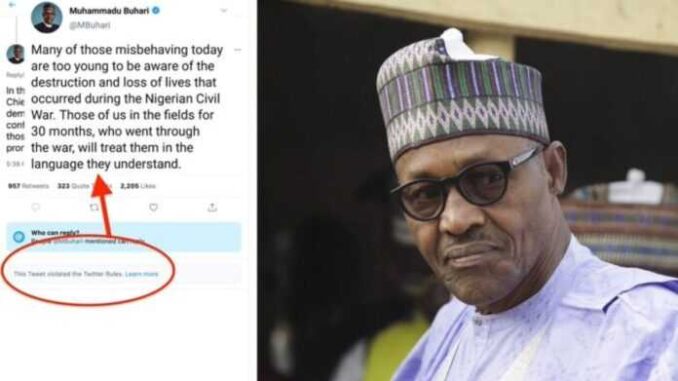Expand the chevron dropdown in the tweet header
The image size is (678, 381).
[224, 11]
